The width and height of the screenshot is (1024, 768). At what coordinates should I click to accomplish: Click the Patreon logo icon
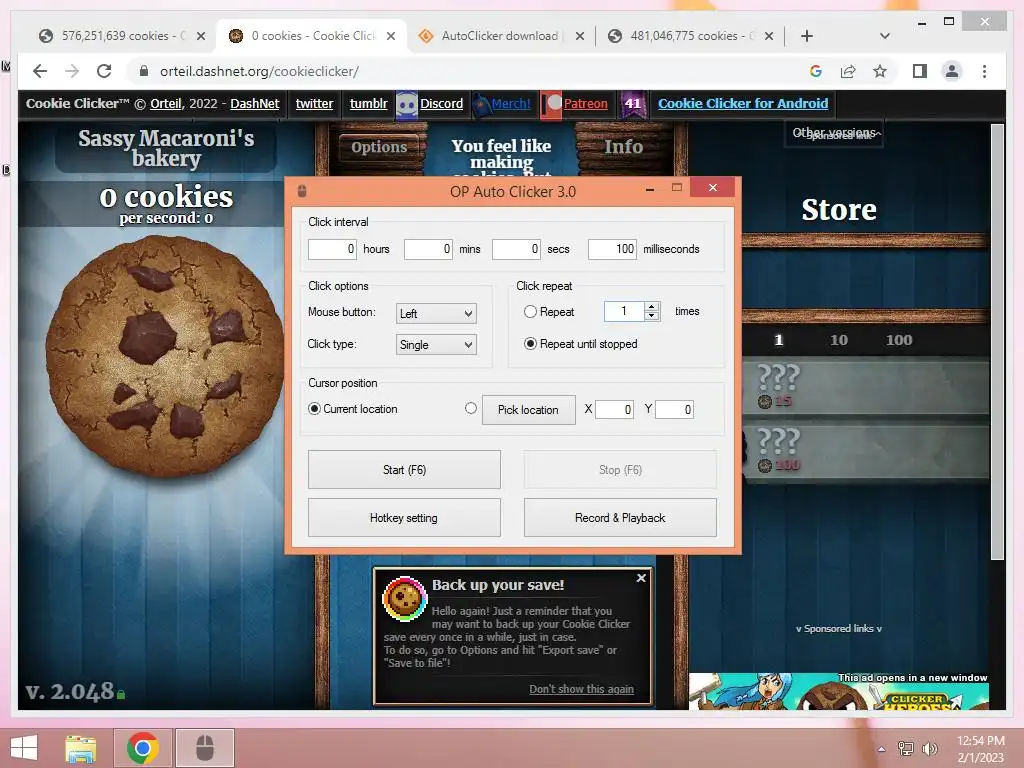pos(551,104)
